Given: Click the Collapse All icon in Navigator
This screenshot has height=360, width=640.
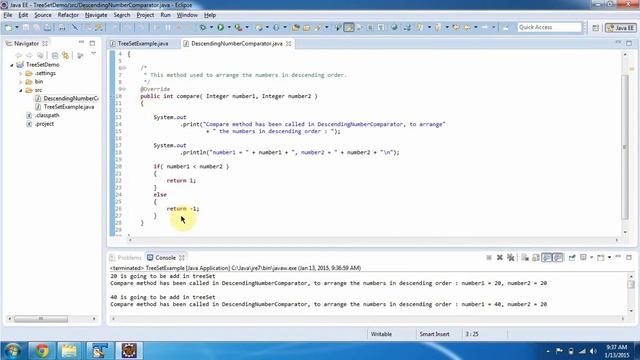Looking at the screenshot, I should click(x=55, y=55).
